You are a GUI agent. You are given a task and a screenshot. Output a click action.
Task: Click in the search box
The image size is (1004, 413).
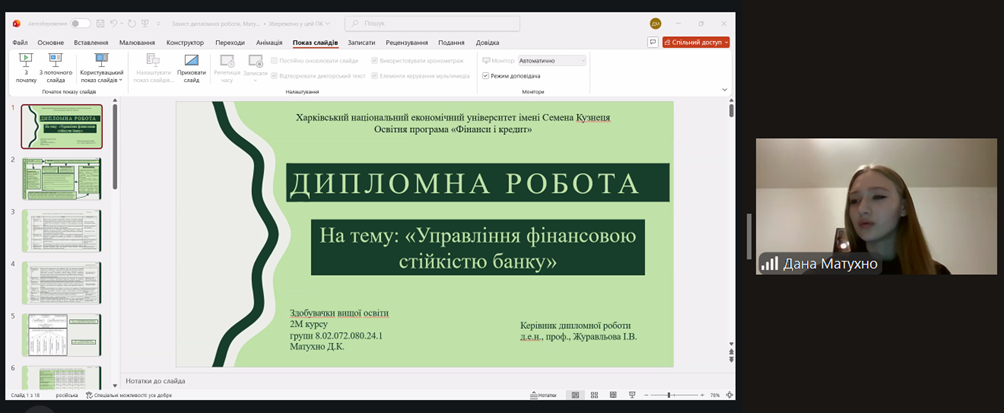[432, 23]
